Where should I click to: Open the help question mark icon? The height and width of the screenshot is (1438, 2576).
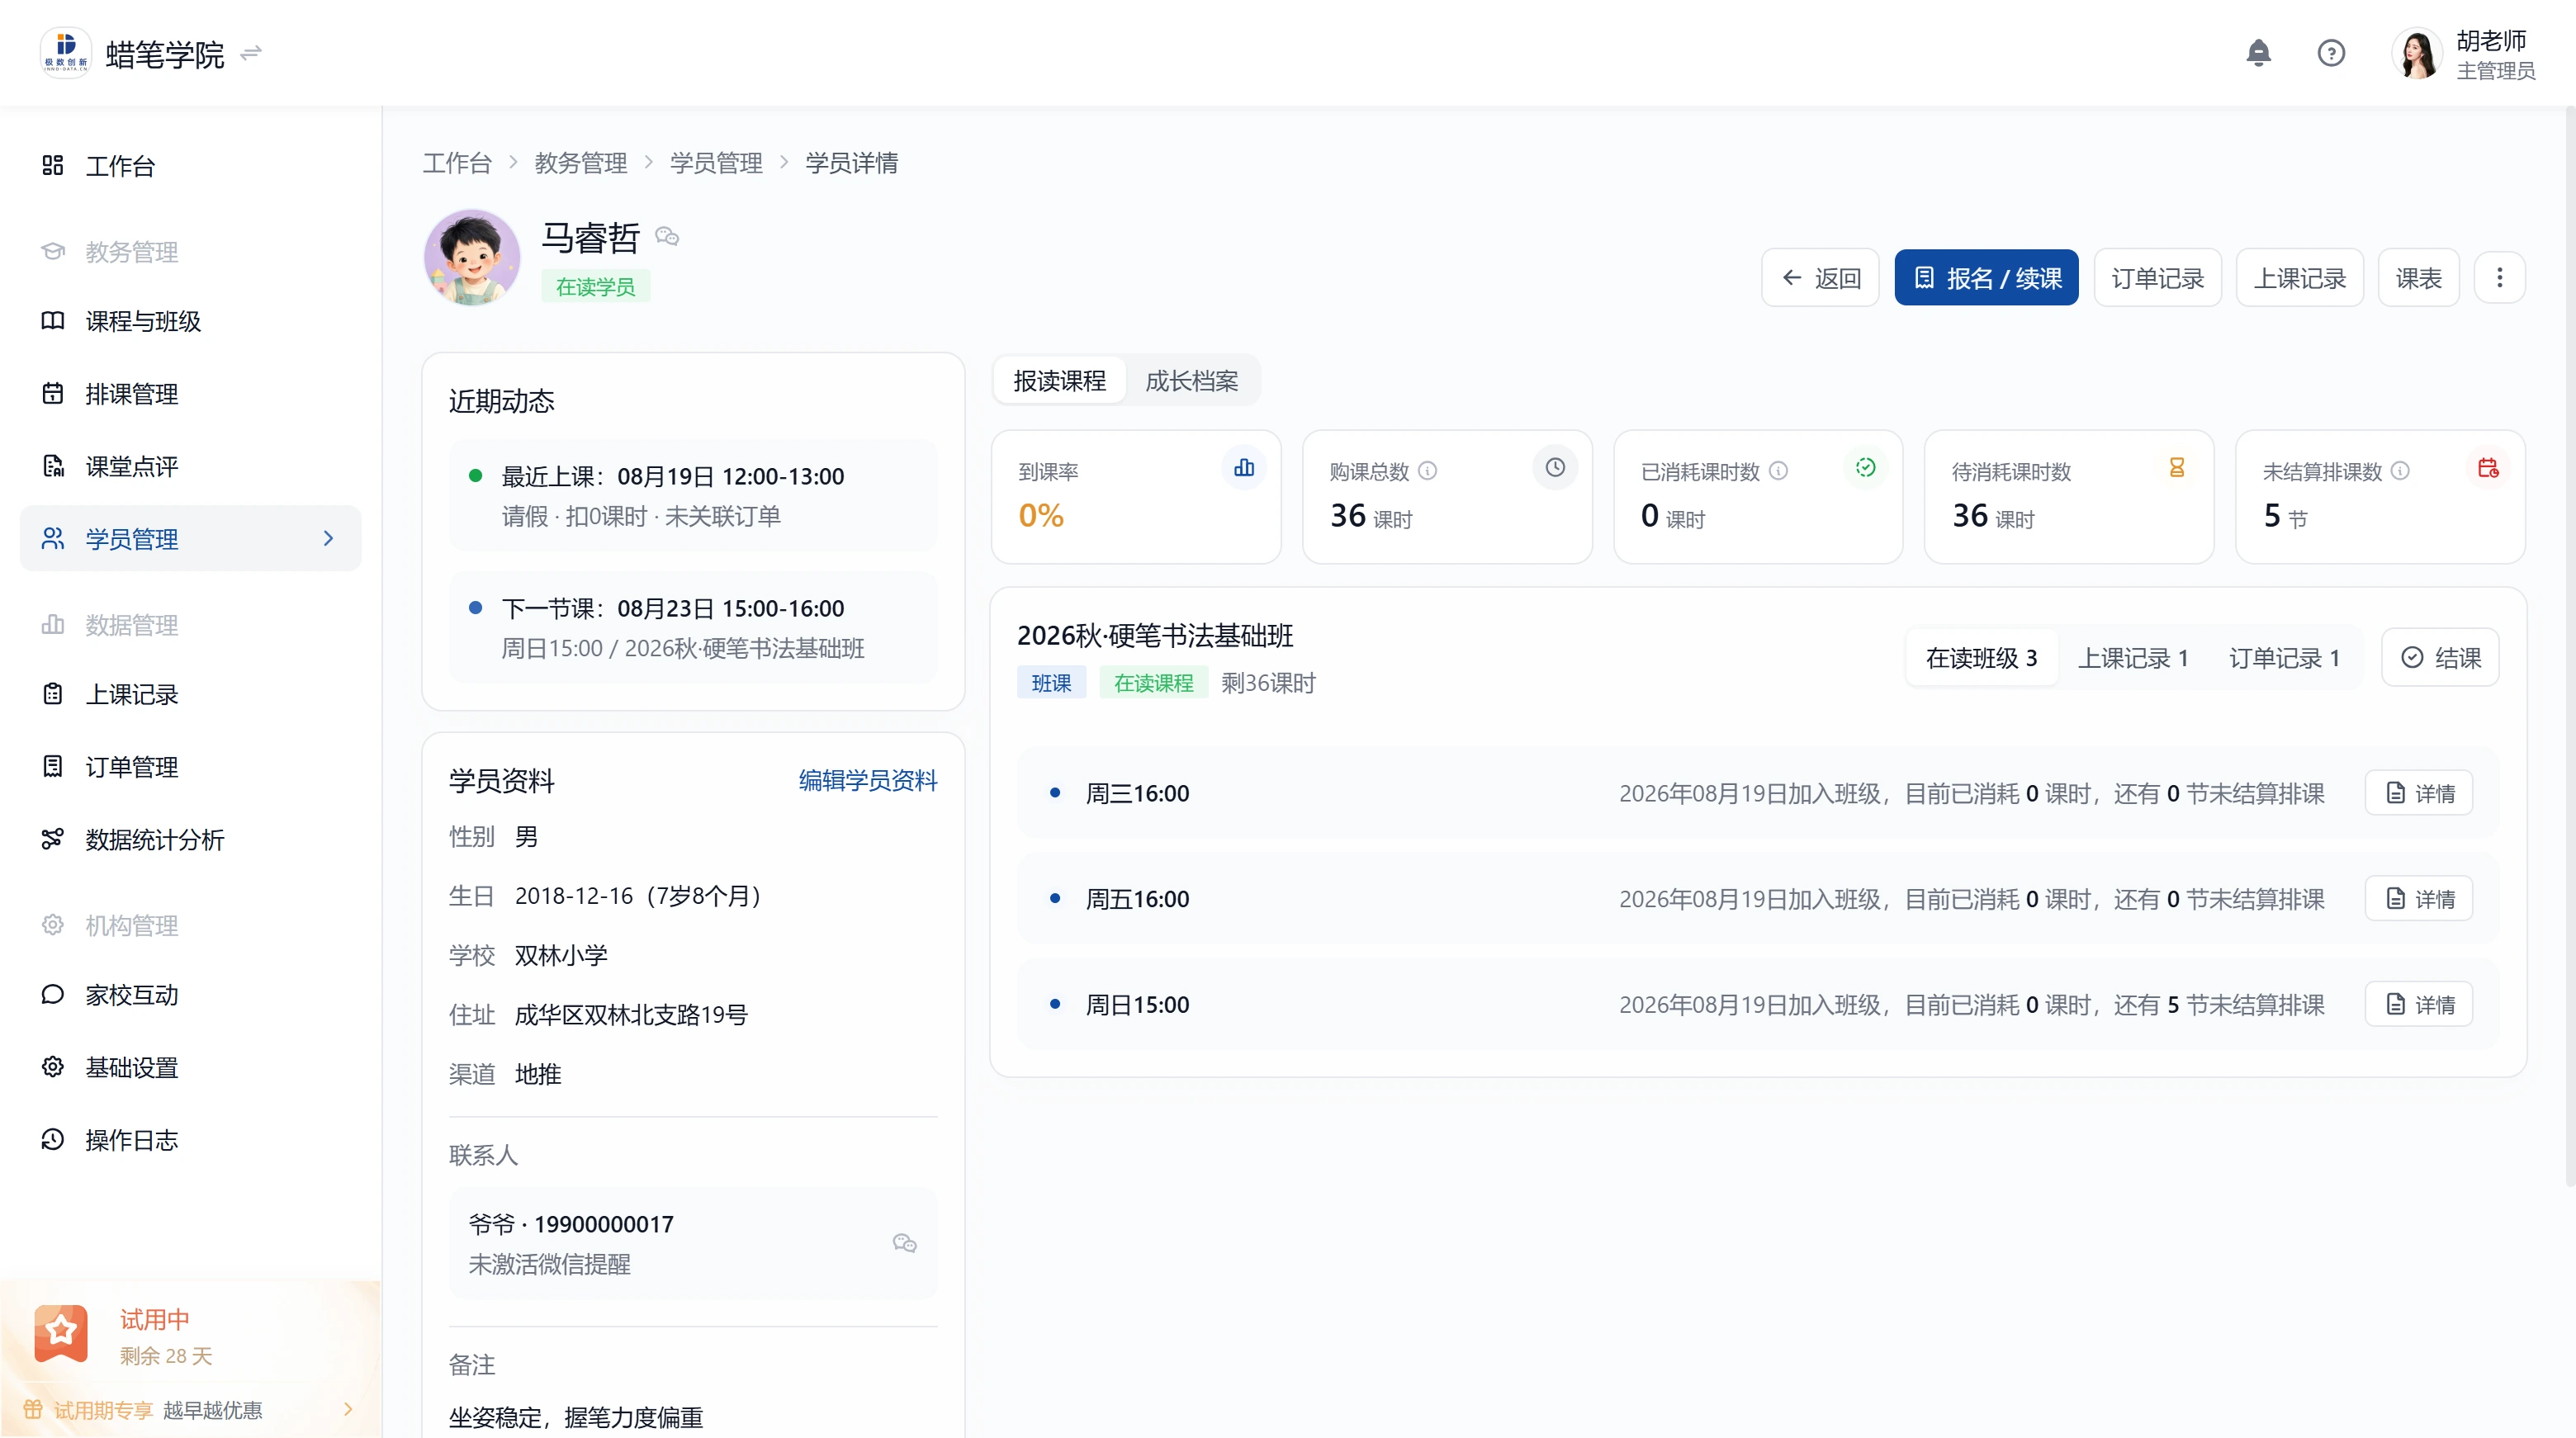[x=2331, y=53]
